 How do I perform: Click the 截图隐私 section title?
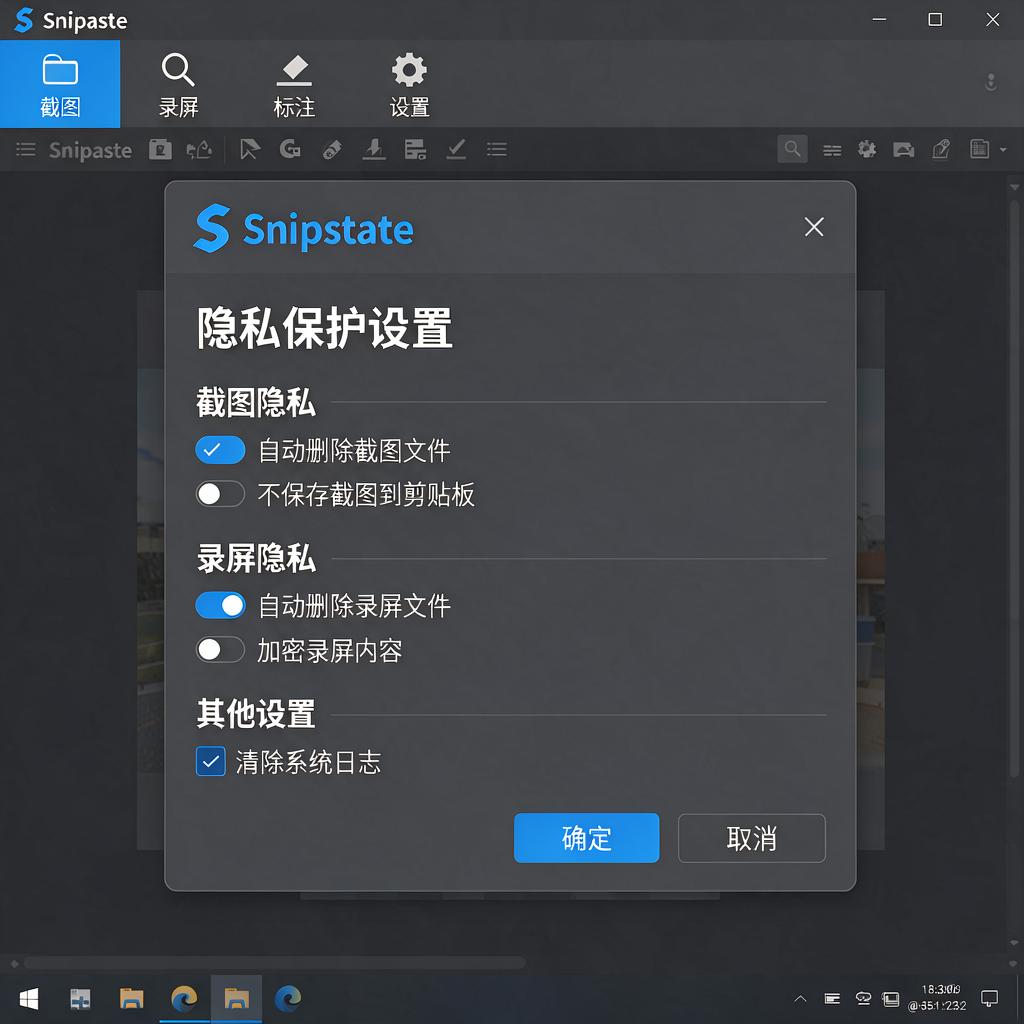[256, 402]
